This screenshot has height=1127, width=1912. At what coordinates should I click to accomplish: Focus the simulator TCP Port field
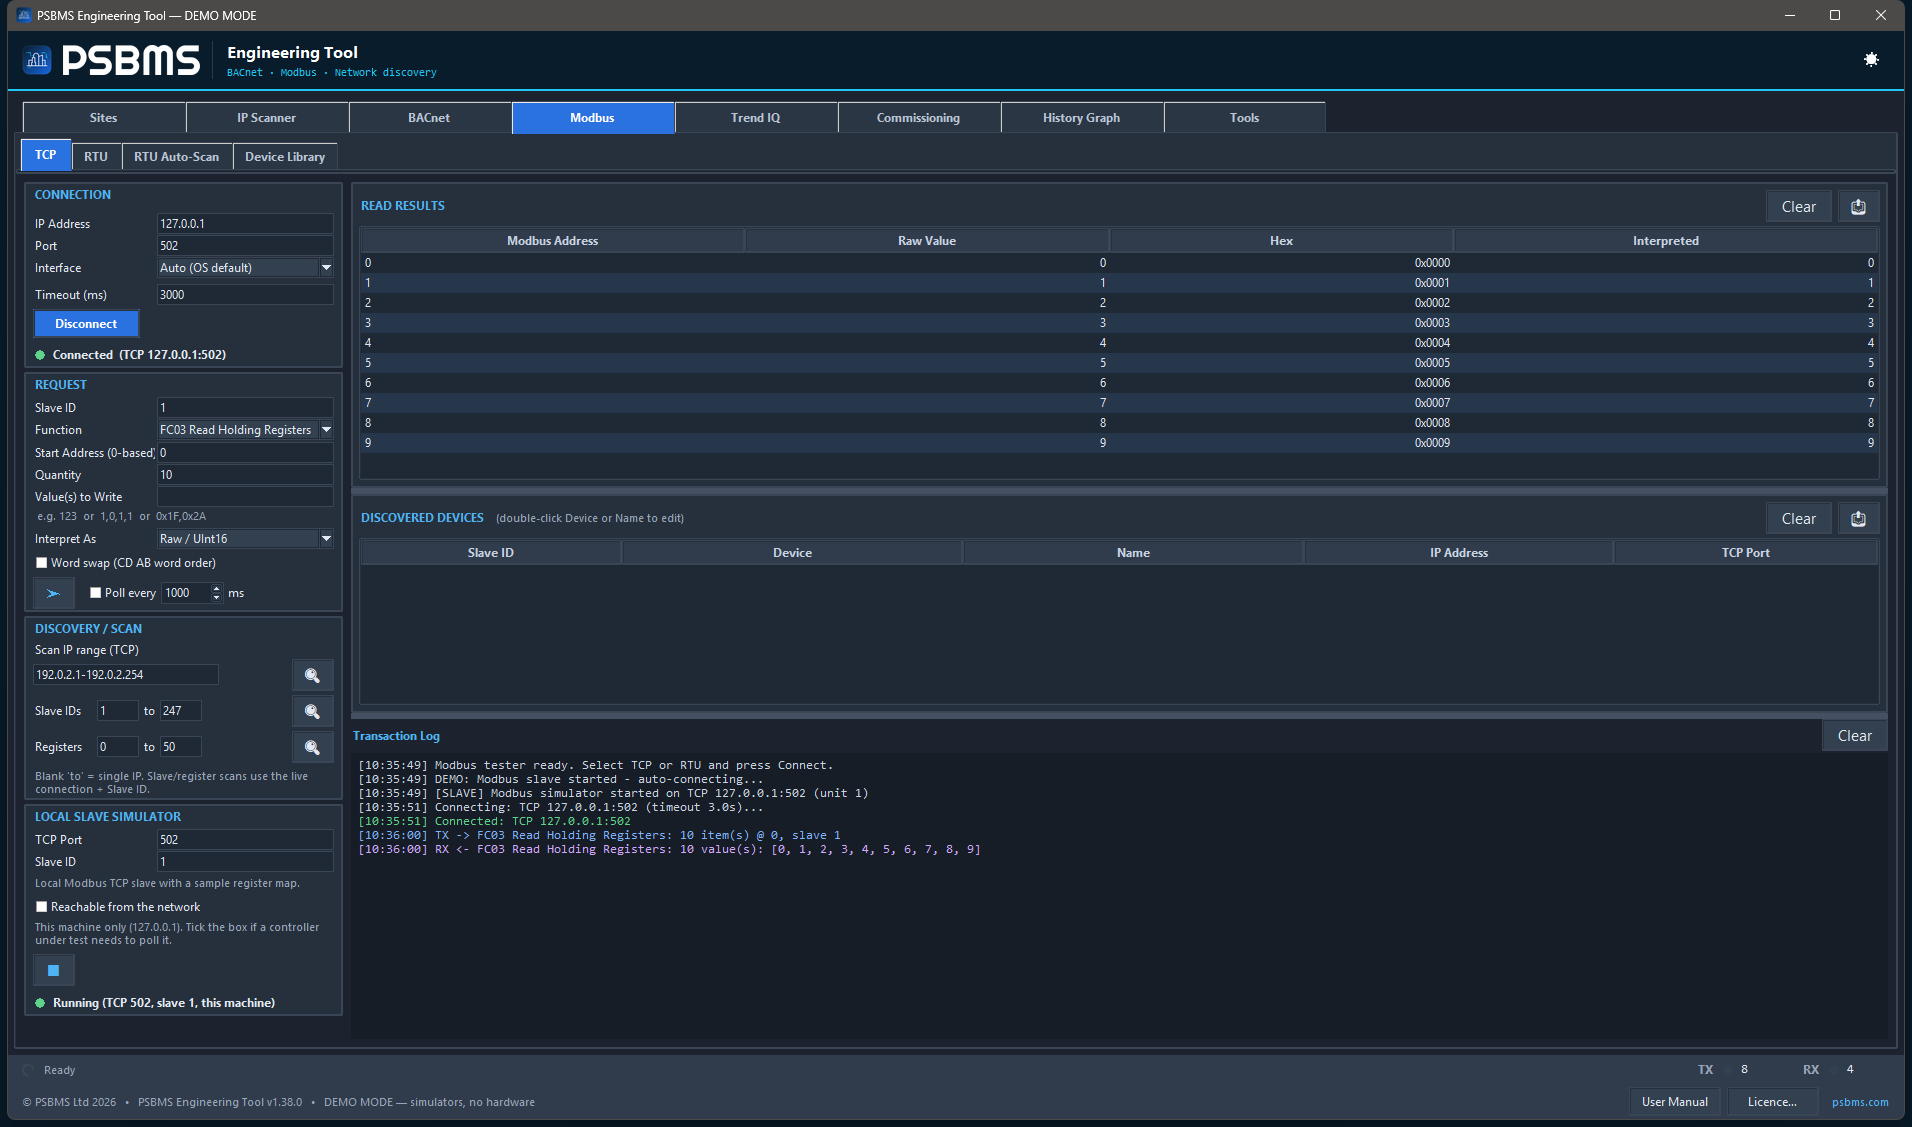(x=245, y=840)
